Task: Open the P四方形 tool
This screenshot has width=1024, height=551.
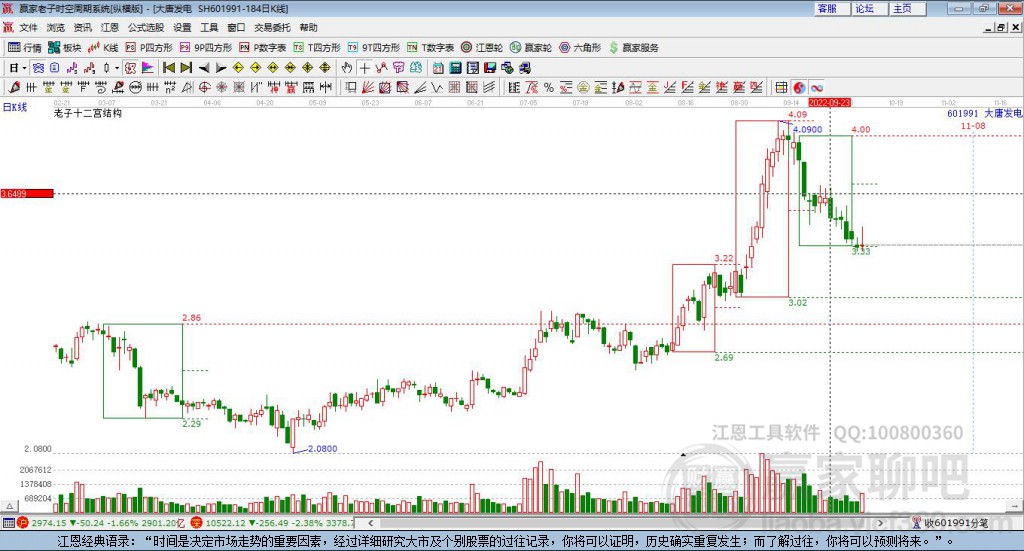Action: [149, 48]
